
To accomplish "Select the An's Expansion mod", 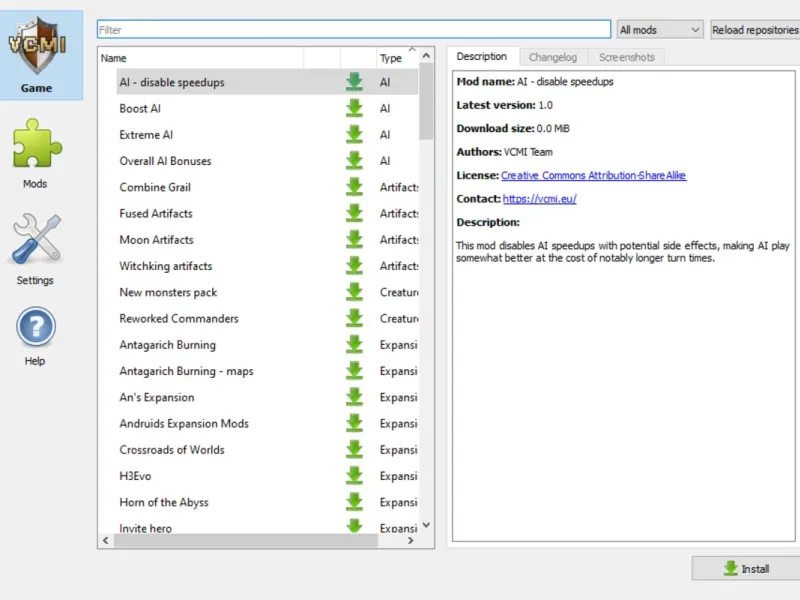I will [x=267, y=397].
